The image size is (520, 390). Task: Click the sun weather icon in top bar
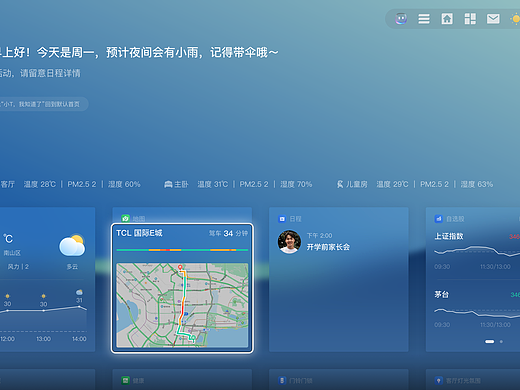pos(515,19)
